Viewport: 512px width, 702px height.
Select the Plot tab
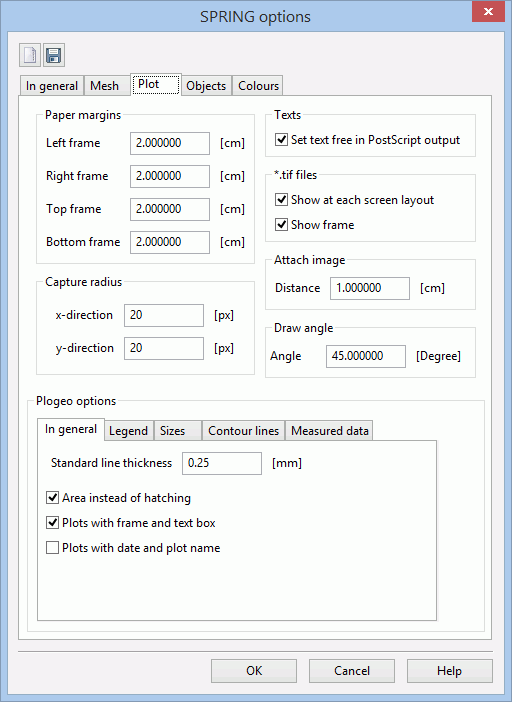155,84
